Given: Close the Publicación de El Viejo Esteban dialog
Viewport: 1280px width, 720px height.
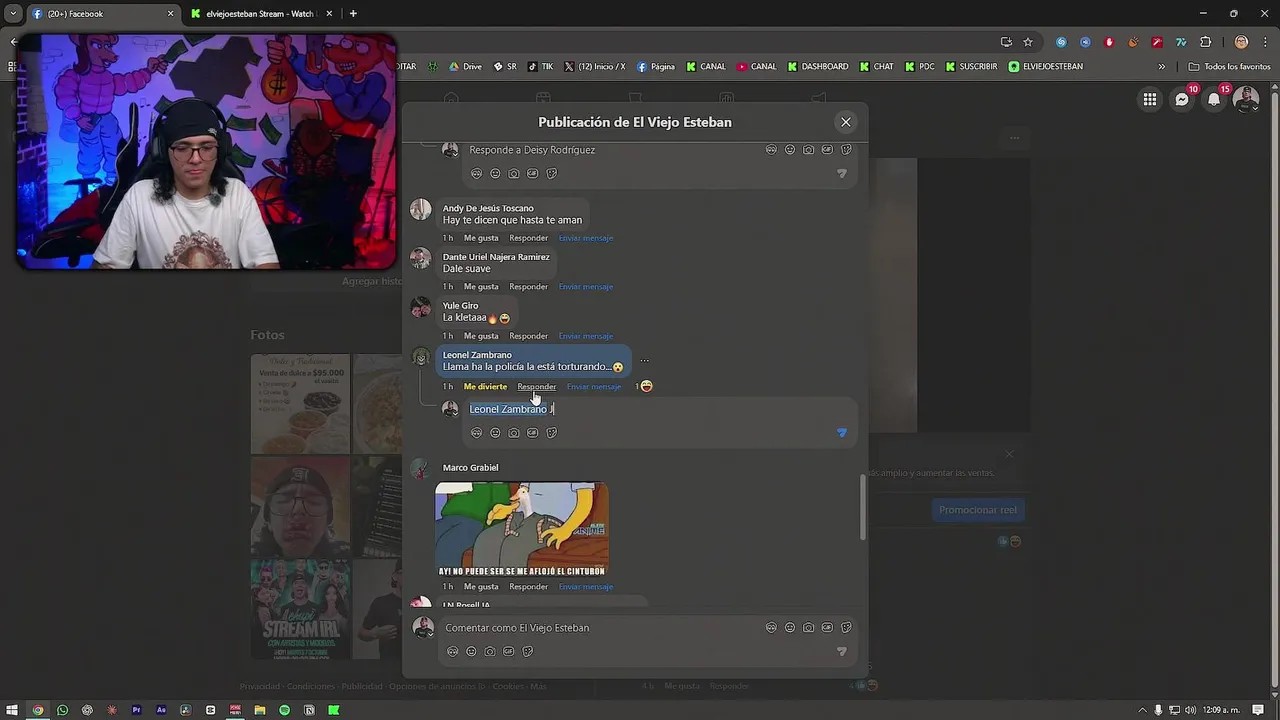Looking at the screenshot, I should (846, 122).
